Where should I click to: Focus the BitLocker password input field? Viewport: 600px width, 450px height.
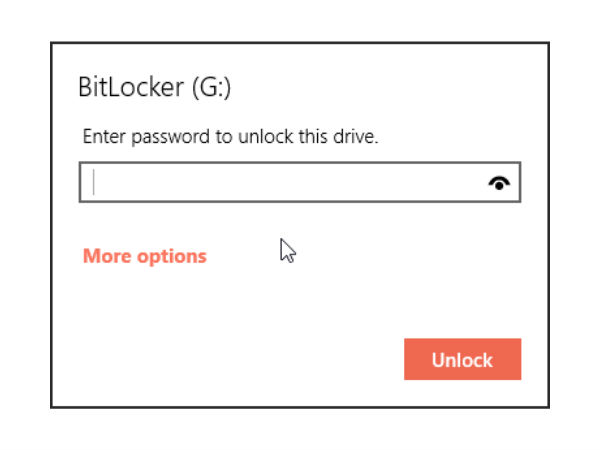pyautogui.click(x=300, y=182)
